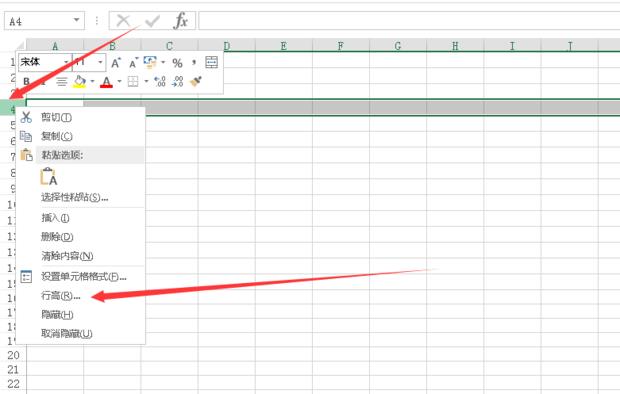Click the Decrease Decimal icon
Viewport: 620px width, 394px height.
pos(178,81)
